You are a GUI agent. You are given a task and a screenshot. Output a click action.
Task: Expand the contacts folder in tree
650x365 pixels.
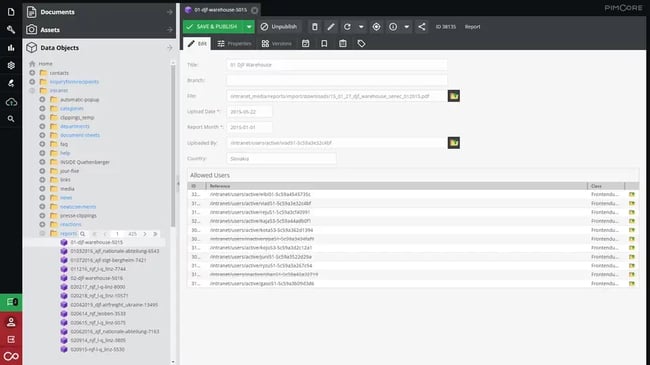point(32,73)
